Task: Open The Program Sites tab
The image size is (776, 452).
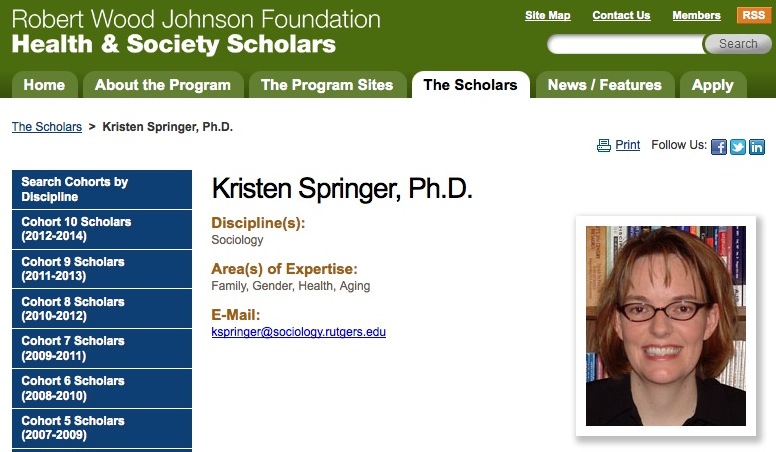Action: coord(327,85)
